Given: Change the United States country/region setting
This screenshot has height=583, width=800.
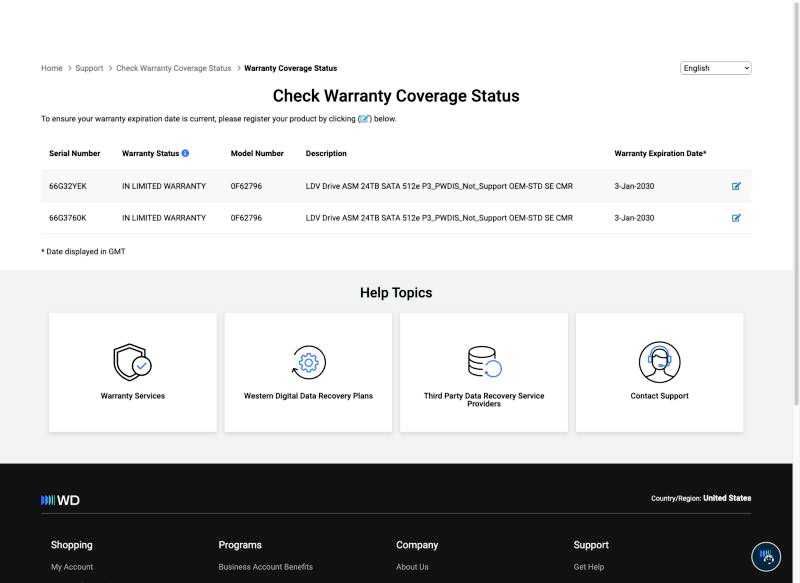Looking at the screenshot, I should tap(727, 498).
